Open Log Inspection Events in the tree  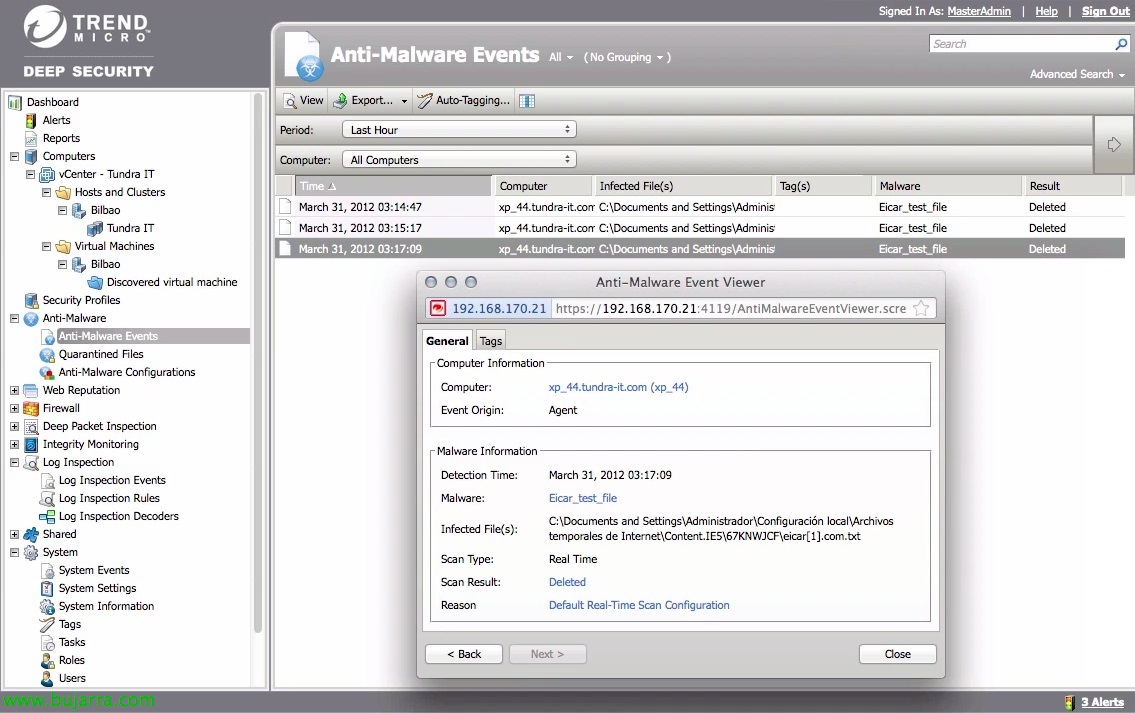pos(112,481)
